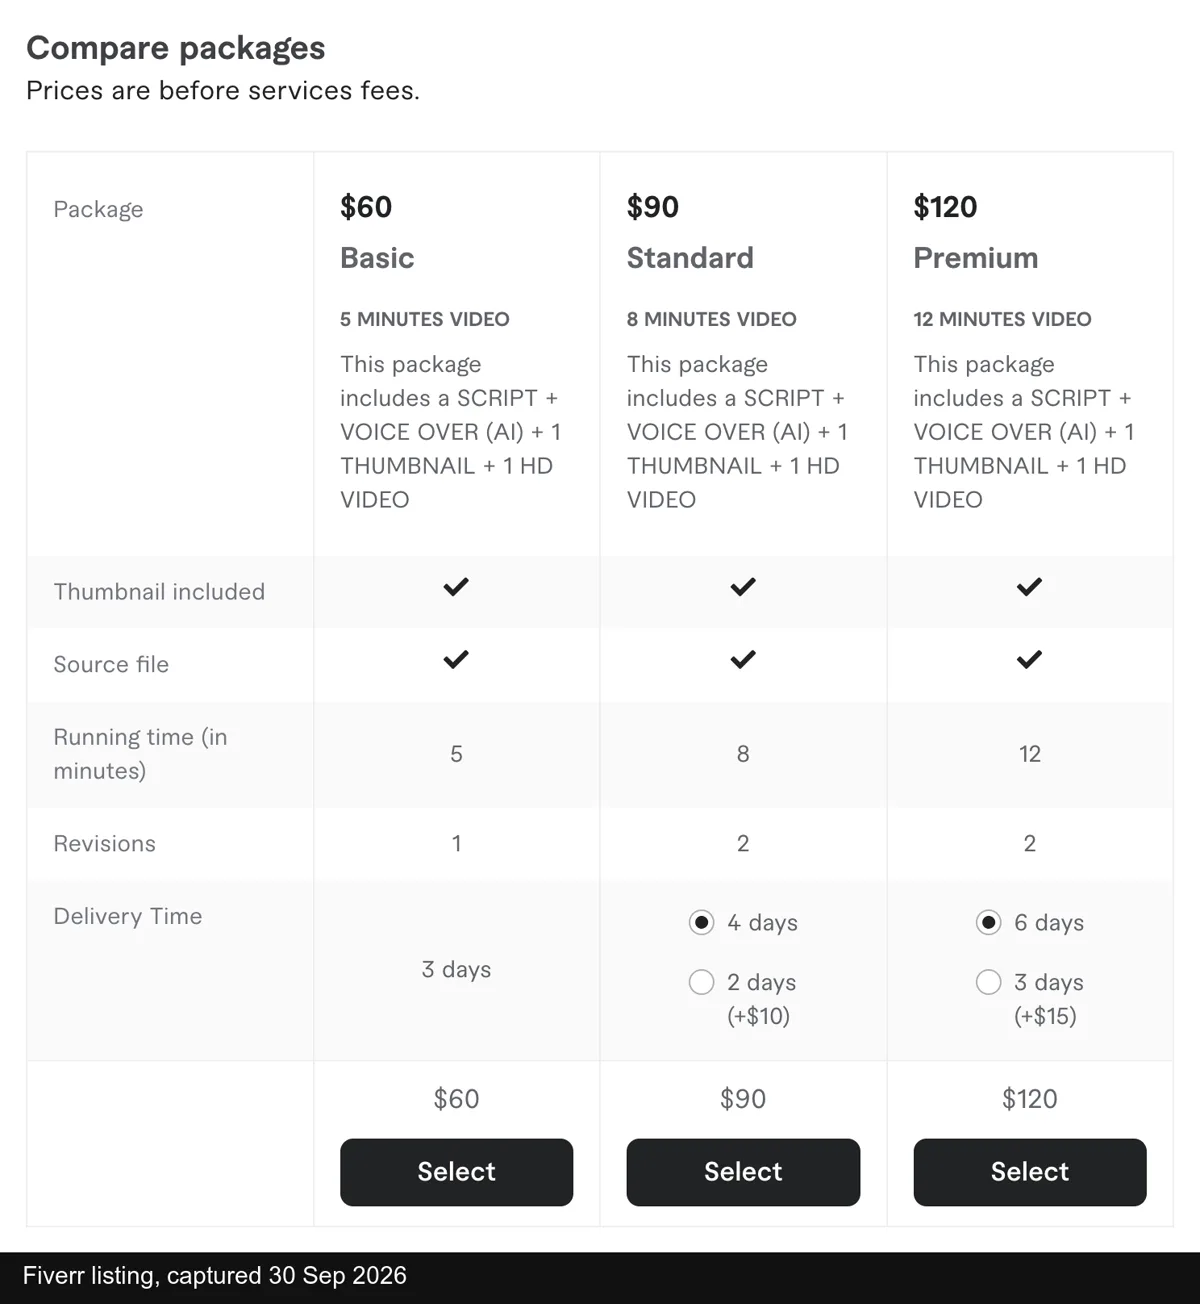
Task: Click the Premium package Source file checkmark
Action: tap(1029, 660)
